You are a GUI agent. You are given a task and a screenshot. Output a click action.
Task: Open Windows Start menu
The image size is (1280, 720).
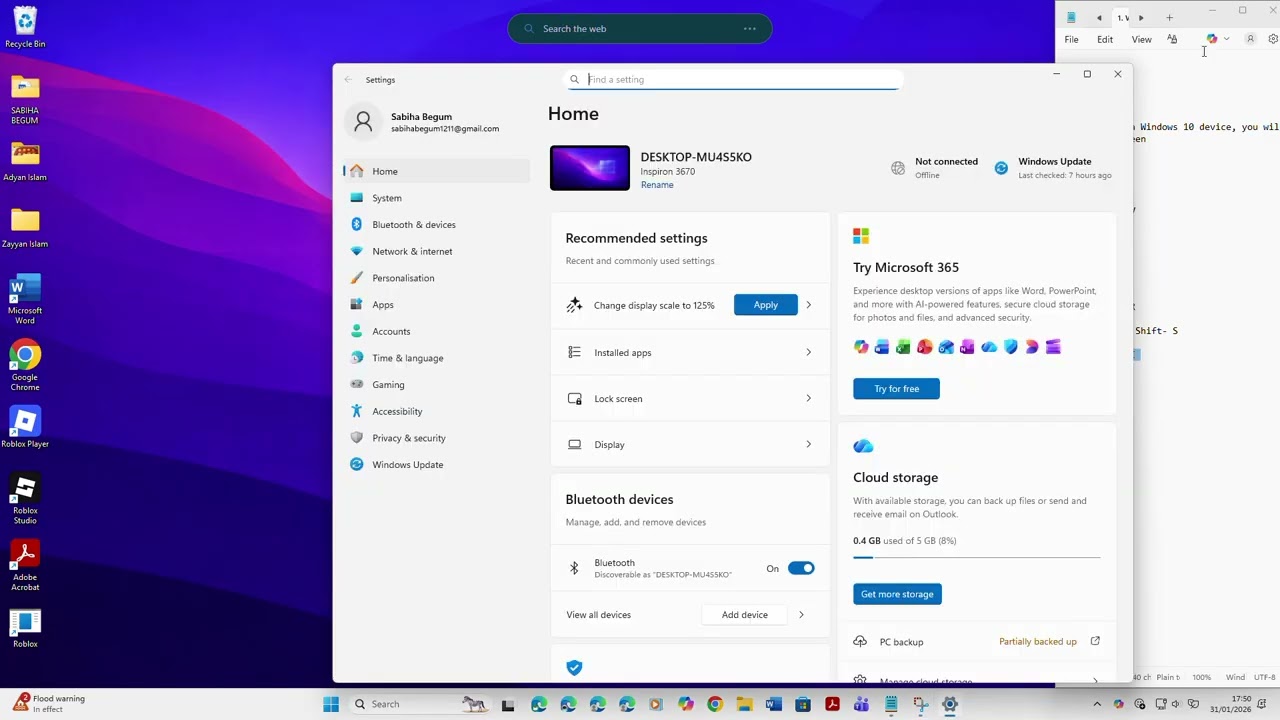tap(331, 704)
